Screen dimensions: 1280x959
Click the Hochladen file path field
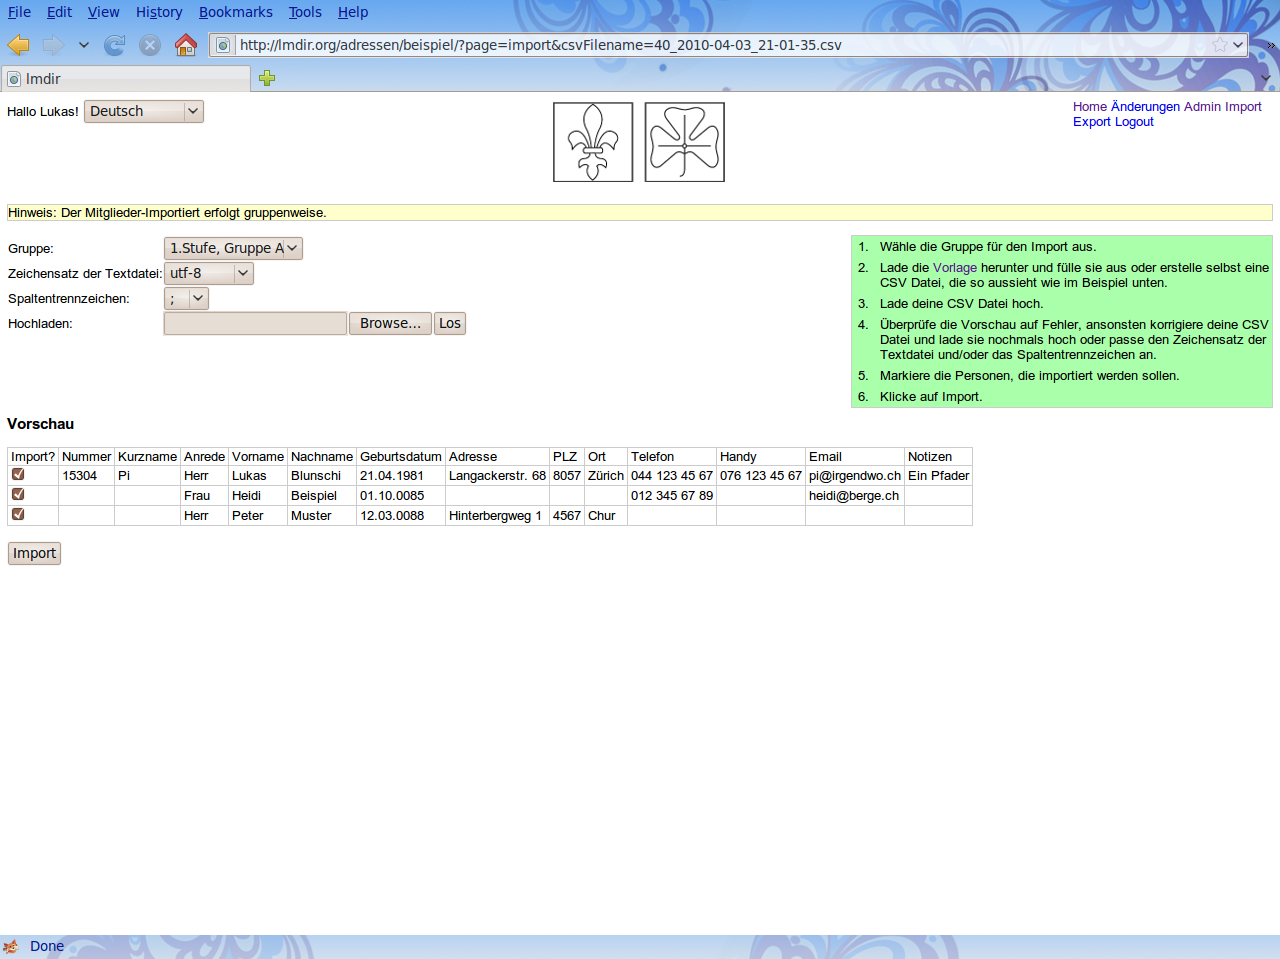point(255,323)
